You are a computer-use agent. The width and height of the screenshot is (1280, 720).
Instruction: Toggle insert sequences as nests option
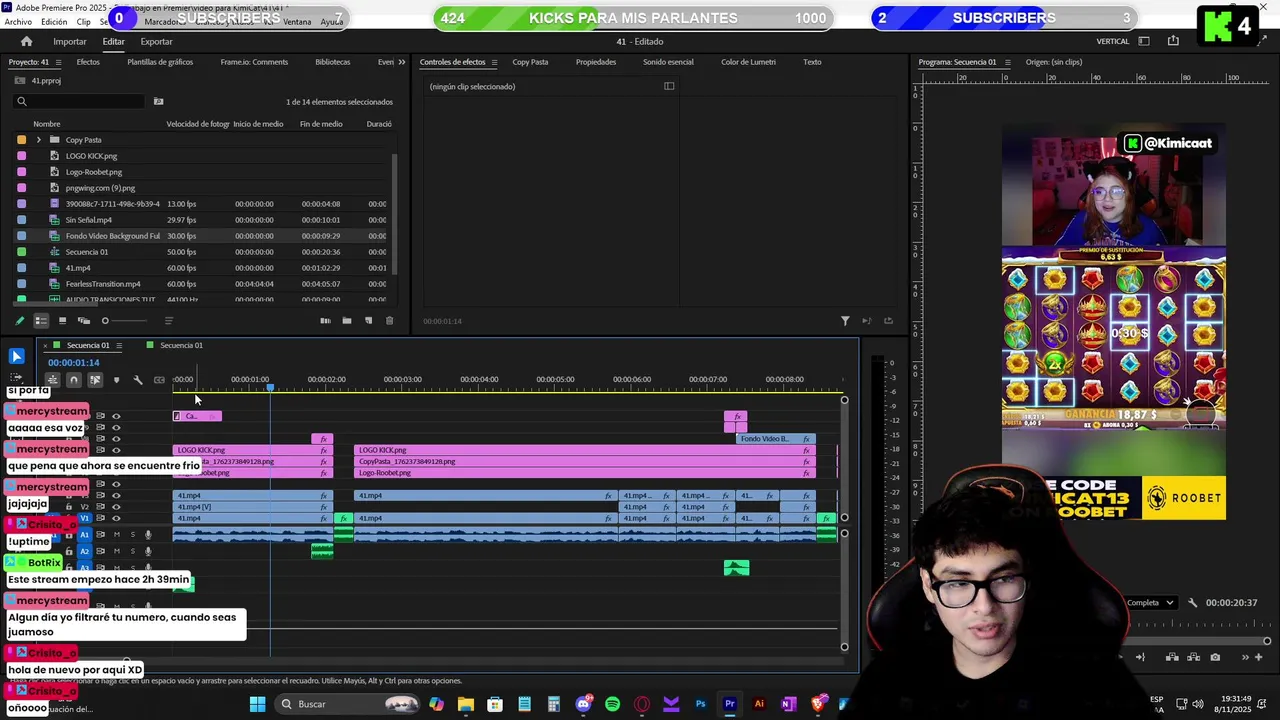coord(52,380)
